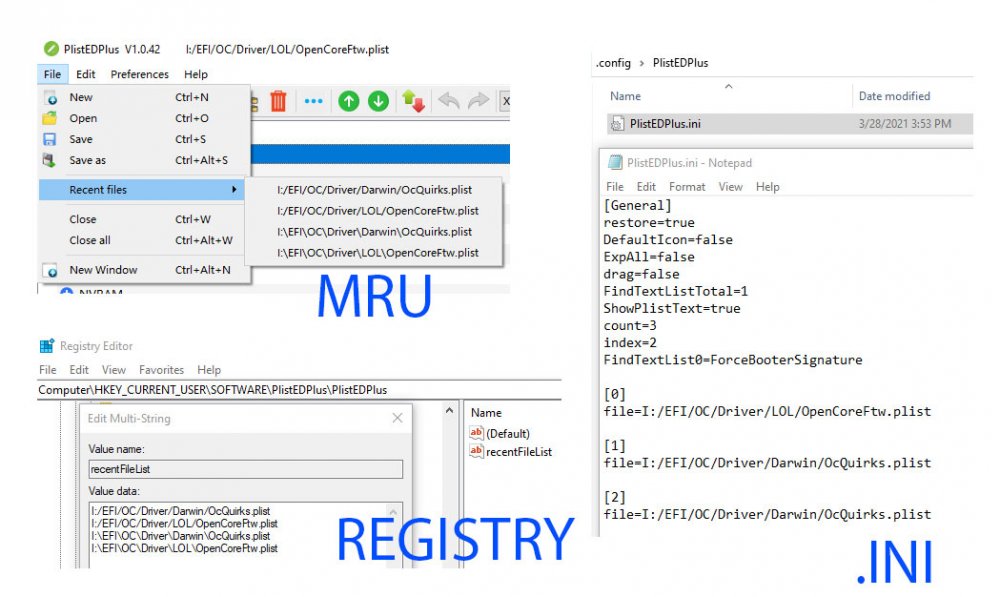
Task: Click the undo arrow in toolbar
Action: (449, 101)
